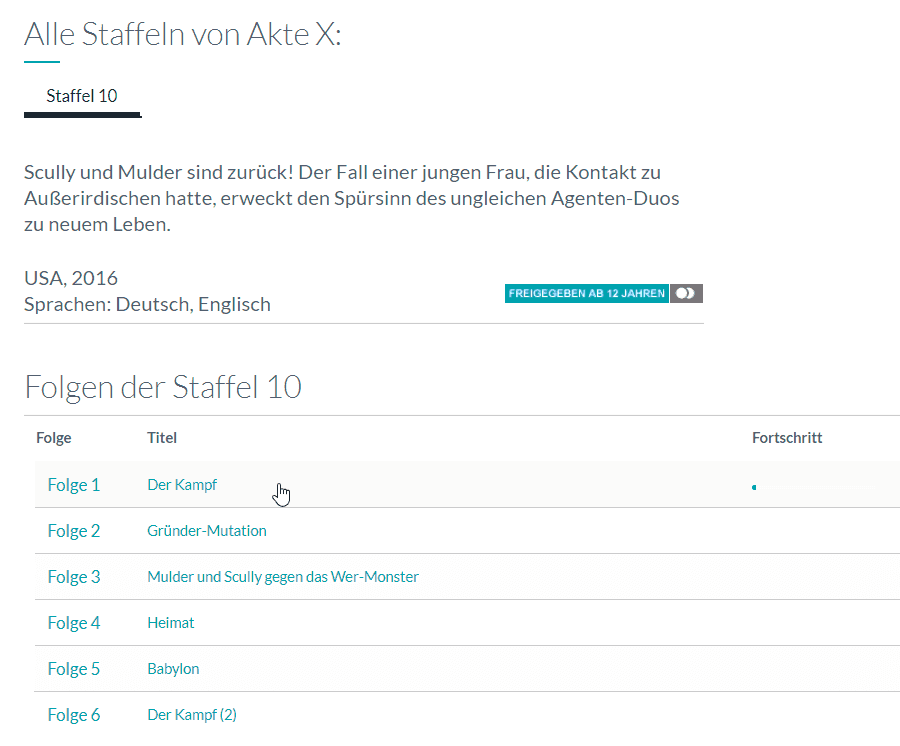The width and height of the screenshot is (900, 746).
Task: Open episode titled Der Kampf
Action: point(182,485)
